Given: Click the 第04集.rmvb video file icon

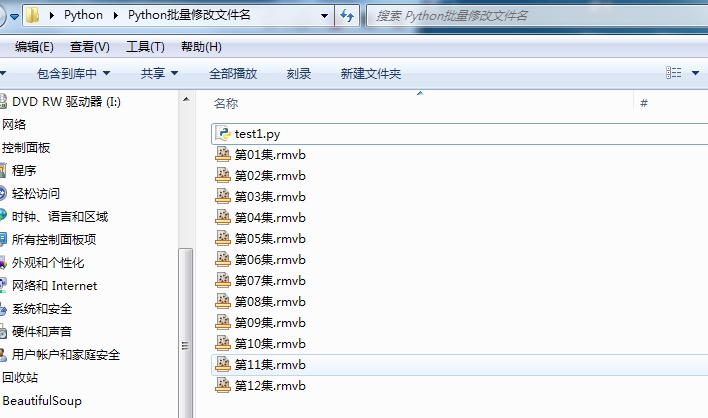Looking at the screenshot, I should (223, 217).
